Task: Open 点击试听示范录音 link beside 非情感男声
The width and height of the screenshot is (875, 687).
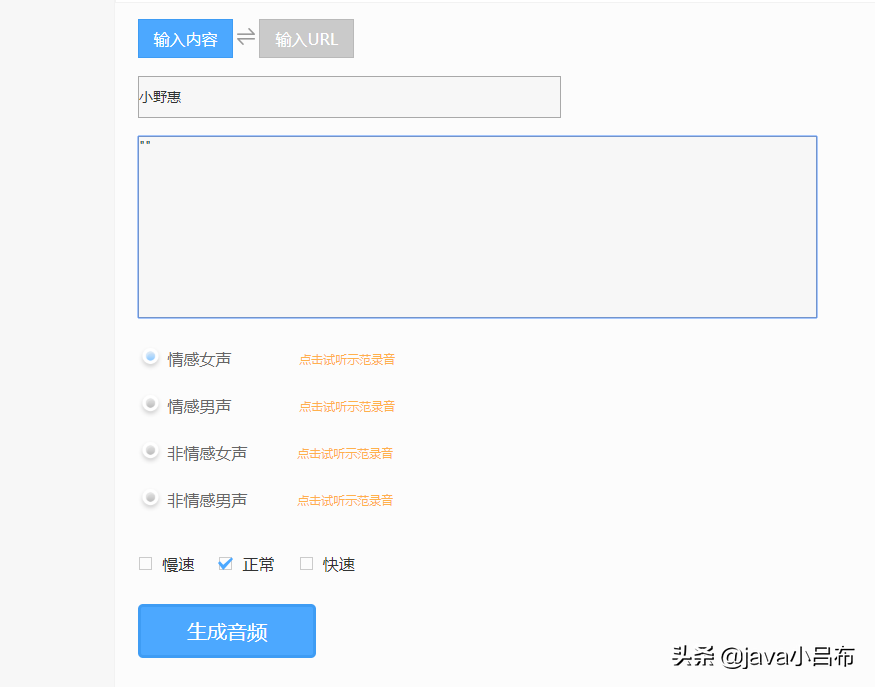Action: (345, 501)
